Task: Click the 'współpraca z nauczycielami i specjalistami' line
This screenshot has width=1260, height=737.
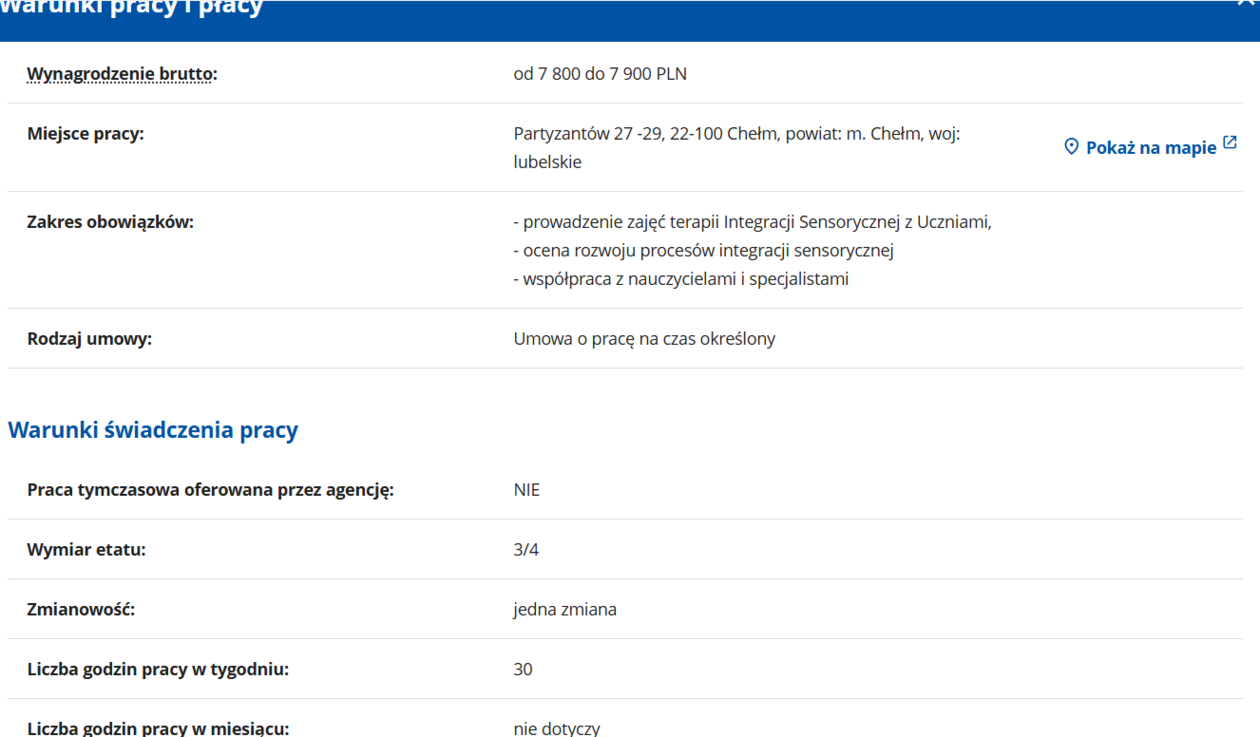Action: pyautogui.click(x=681, y=279)
